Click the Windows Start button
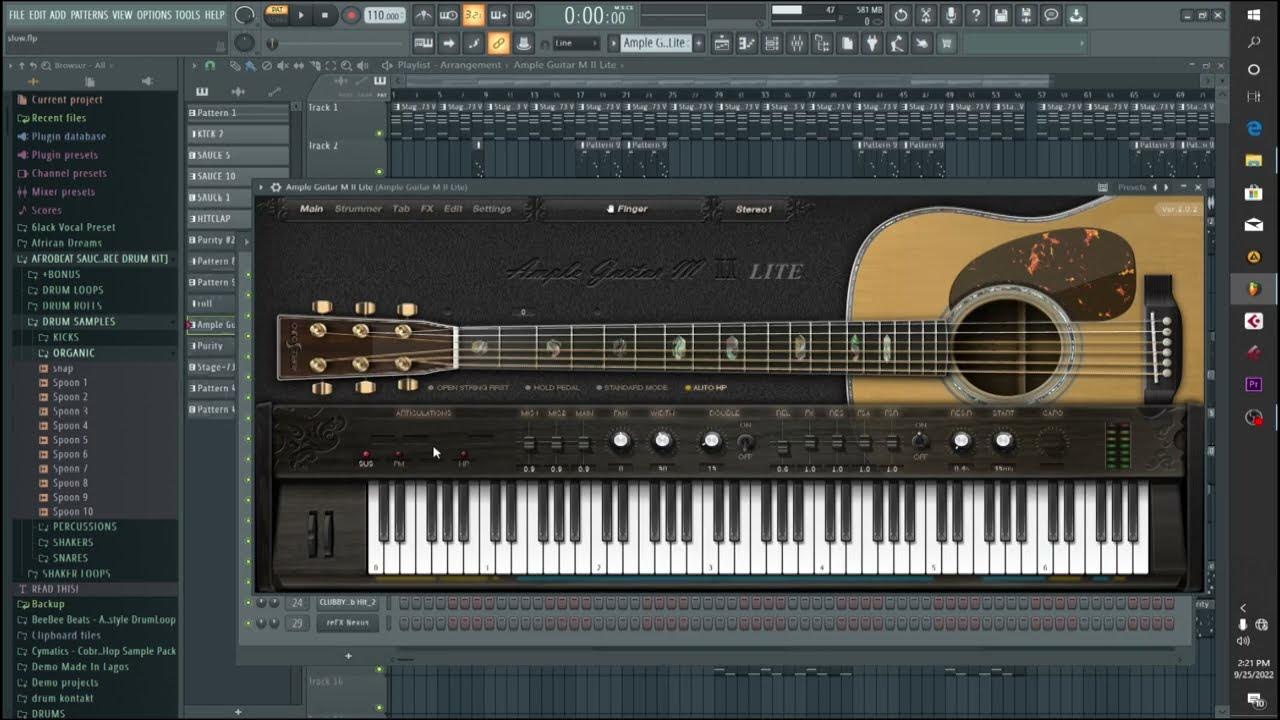The width and height of the screenshot is (1280, 720). [1254, 15]
